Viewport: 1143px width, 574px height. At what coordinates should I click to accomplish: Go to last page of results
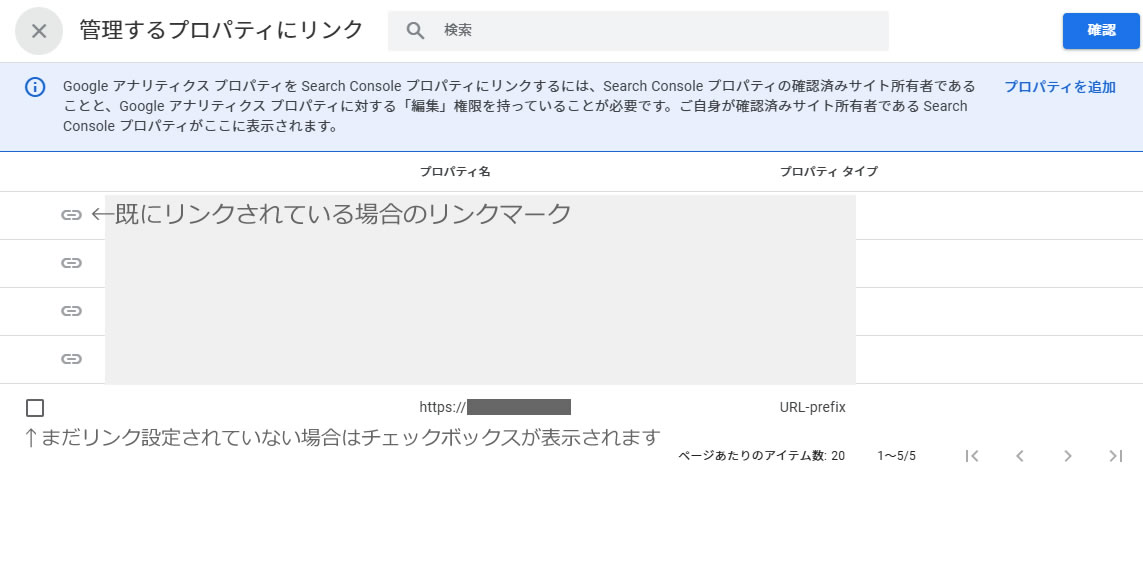point(1115,456)
